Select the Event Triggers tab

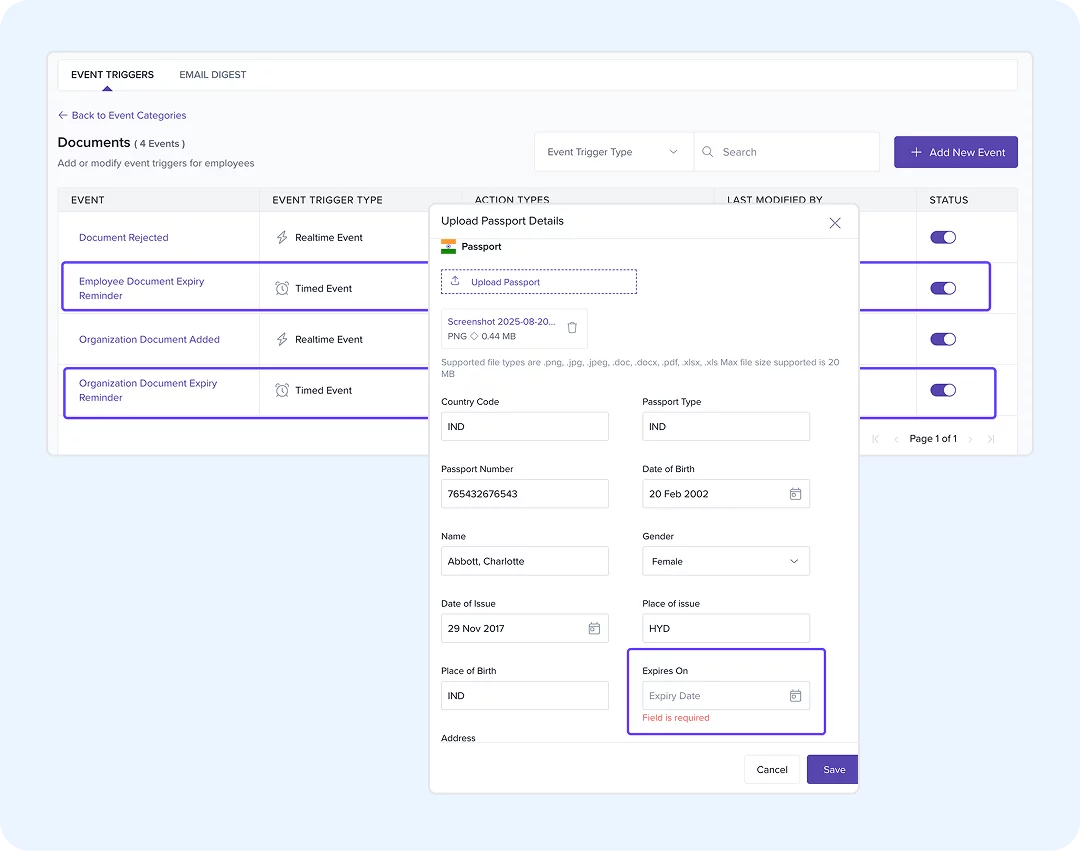click(x=112, y=74)
